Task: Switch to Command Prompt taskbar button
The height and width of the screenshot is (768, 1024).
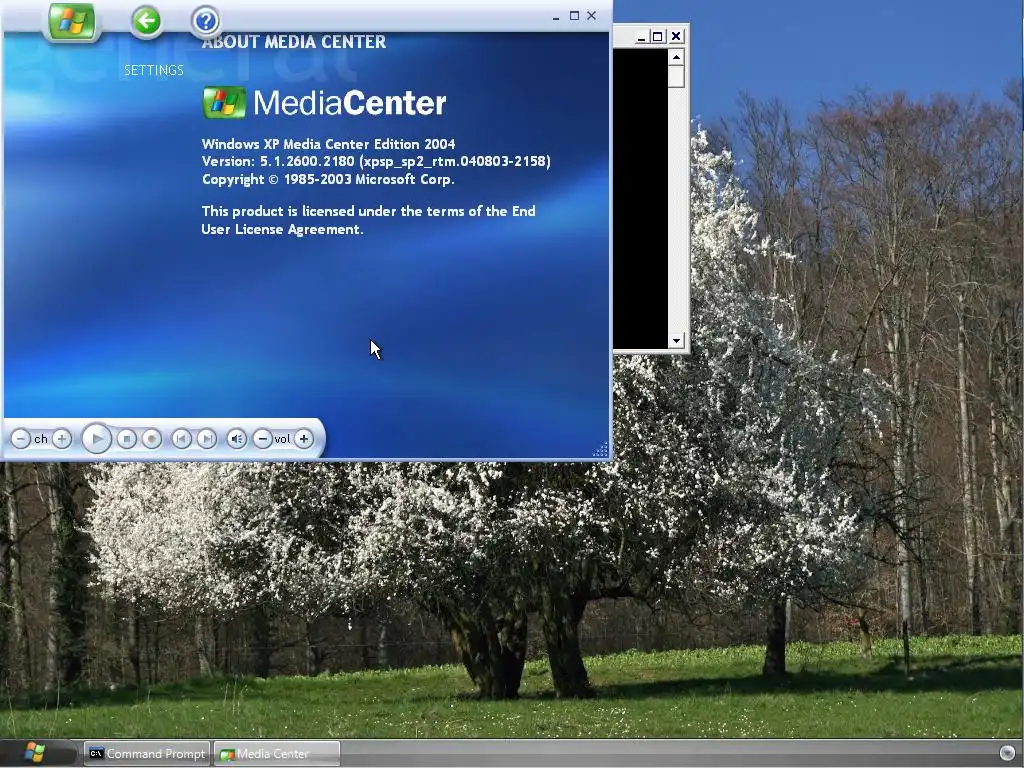Action: tap(147, 754)
